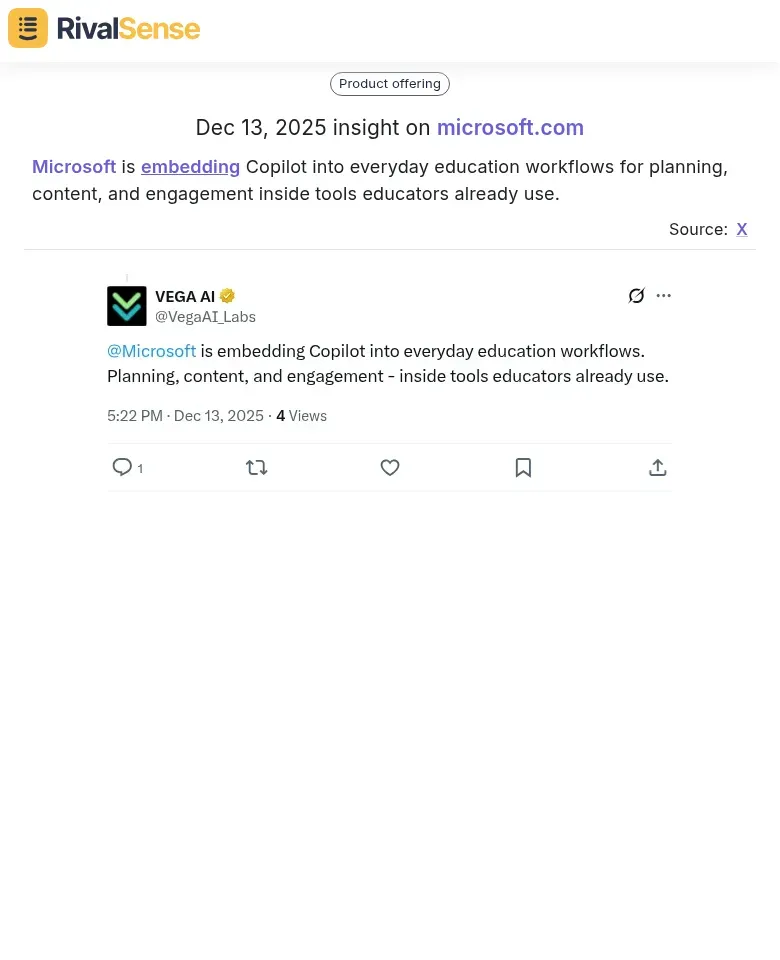Screen dimensions: 780x960
Task: Click the reply count showing 1
Action: 140,469
